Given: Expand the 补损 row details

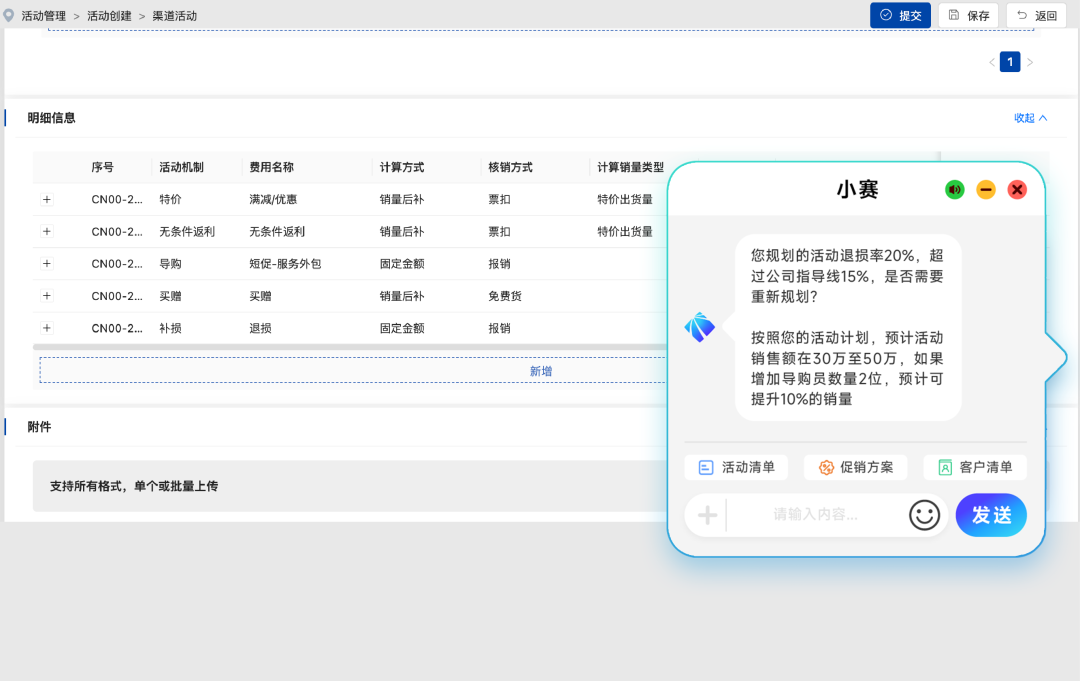Looking at the screenshot, I should (46, 327).
